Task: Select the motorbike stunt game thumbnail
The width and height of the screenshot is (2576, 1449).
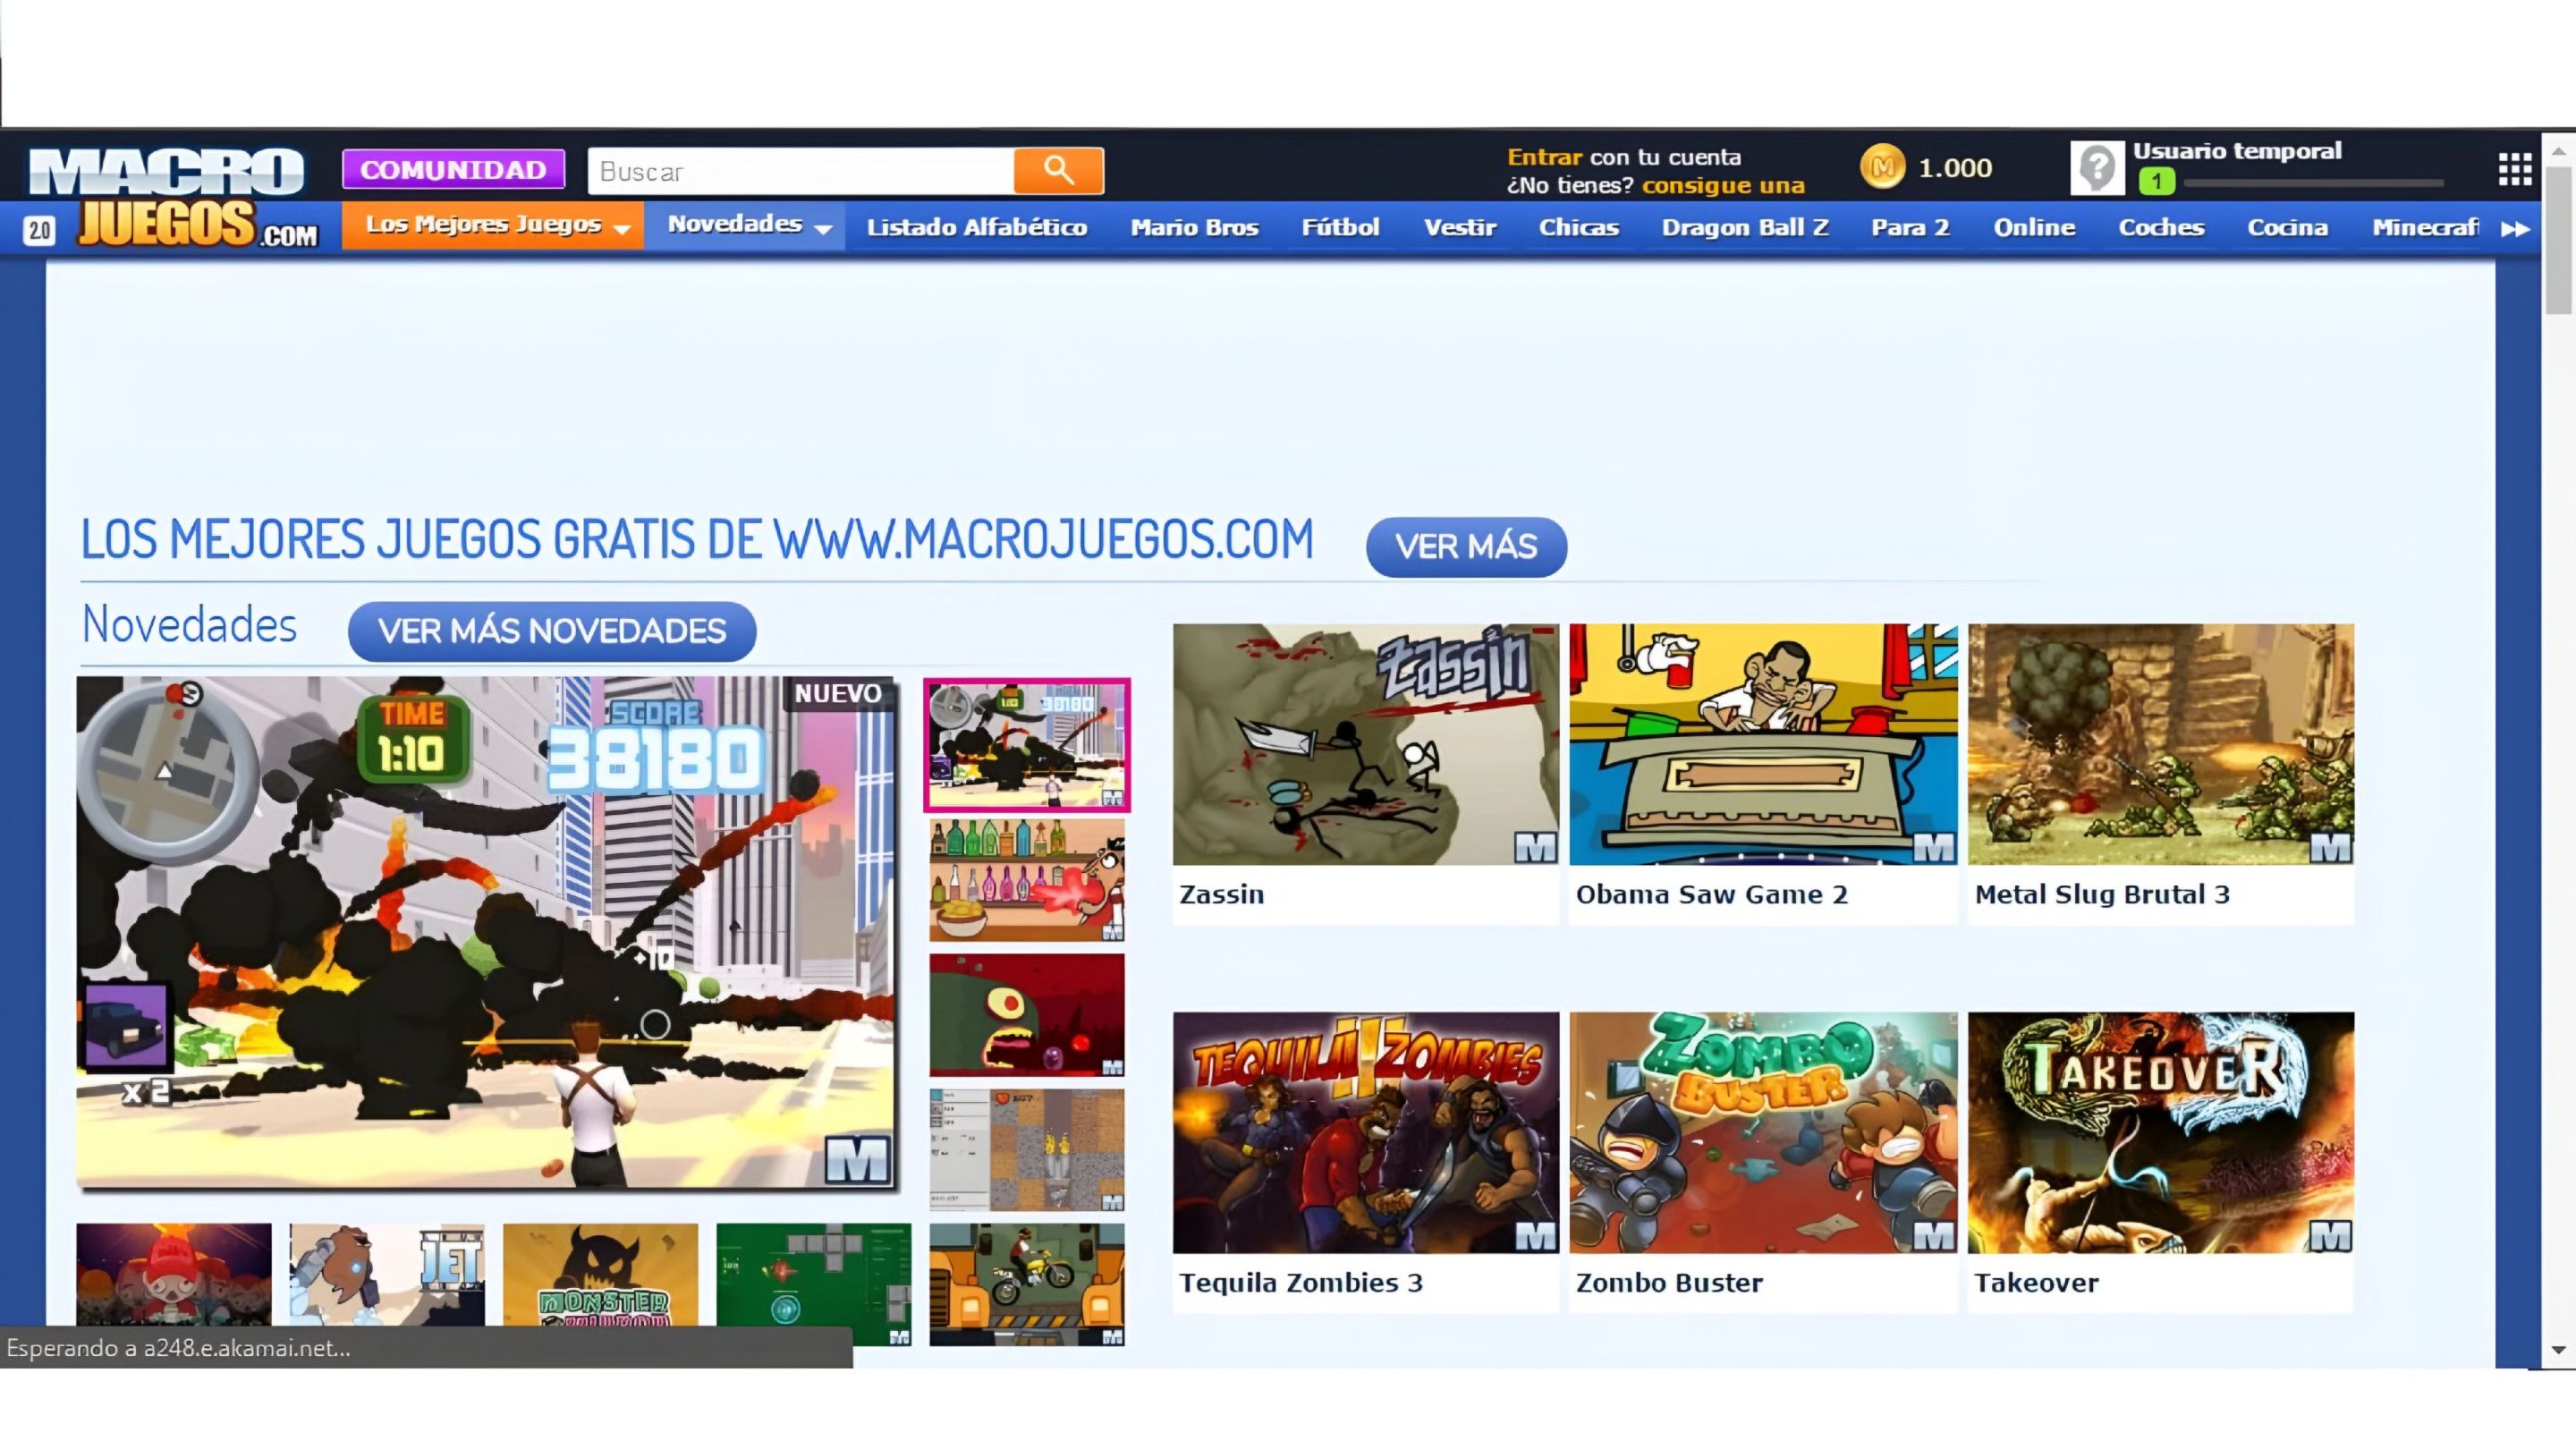Action: coord(1027,1285)
